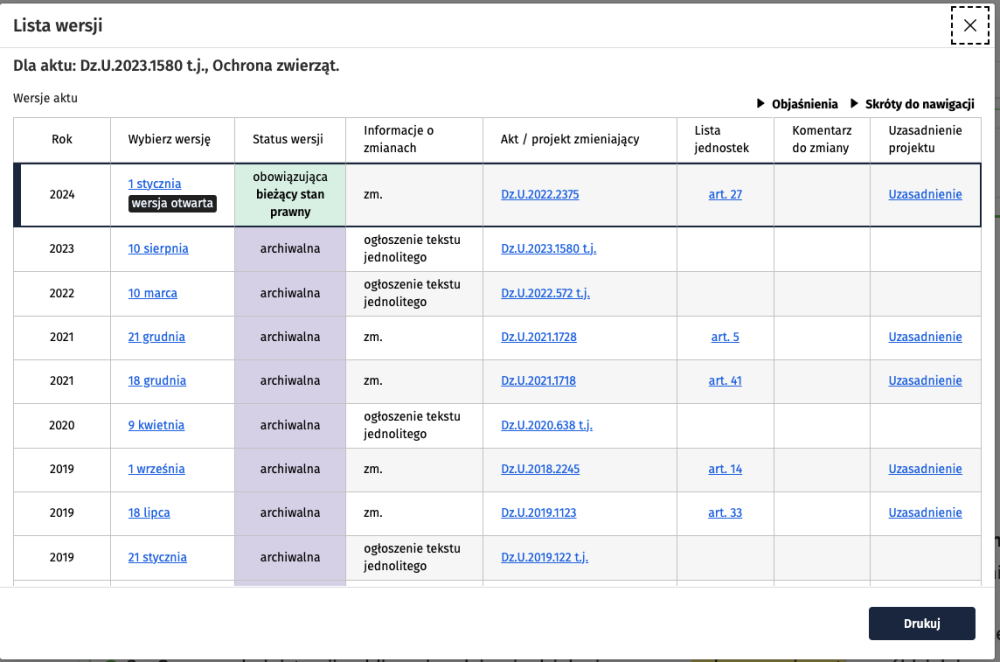This screenshot has width=1000, height=662.
Task: Open Uzasadnienie for the 2024 version
Action: [x=925, y=195]
